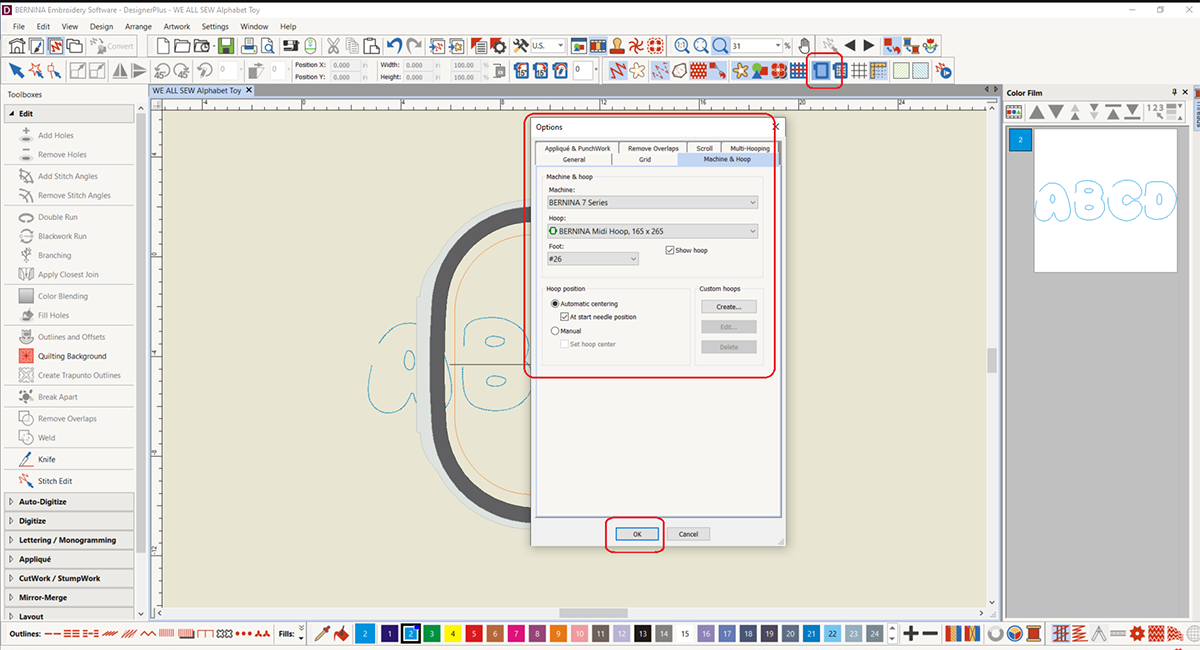The height and width of the screenshot is (650, 1200).
Task: Open the Multi-Hooping tab
Action: pyautogui.click(x=750, y=148)
